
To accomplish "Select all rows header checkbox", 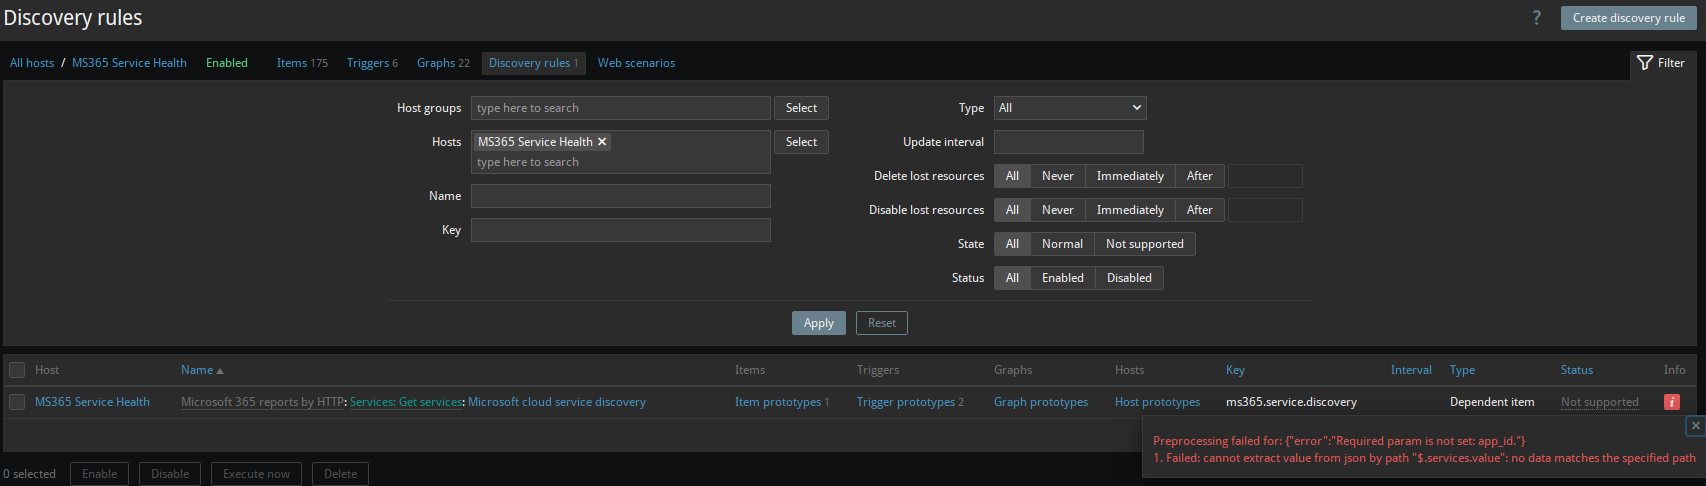I will click(17, 370).
